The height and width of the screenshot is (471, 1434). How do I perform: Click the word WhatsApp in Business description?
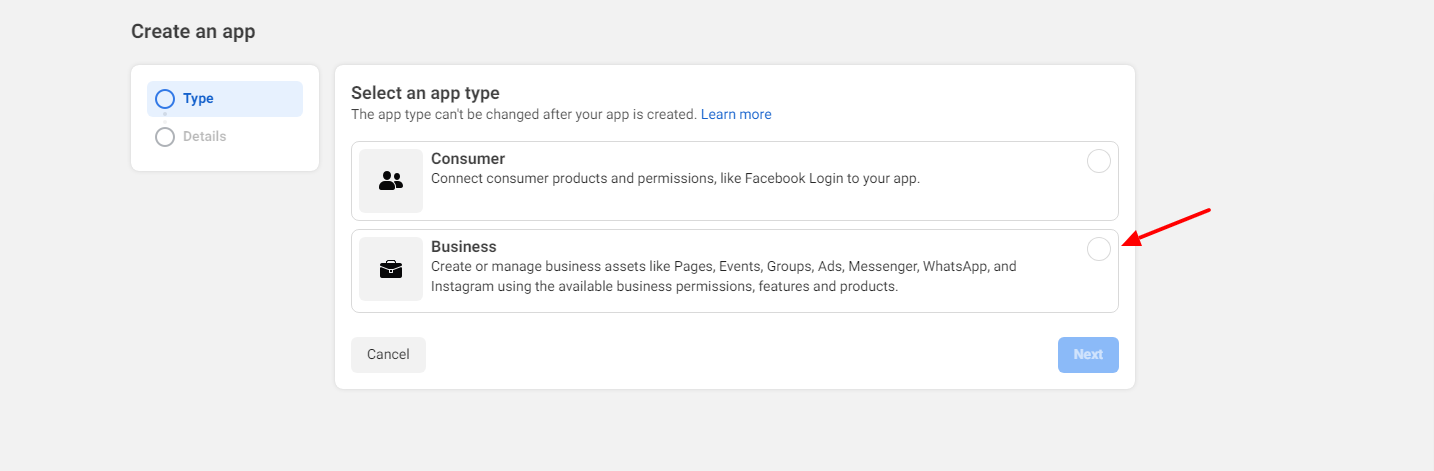coord(955,267)
